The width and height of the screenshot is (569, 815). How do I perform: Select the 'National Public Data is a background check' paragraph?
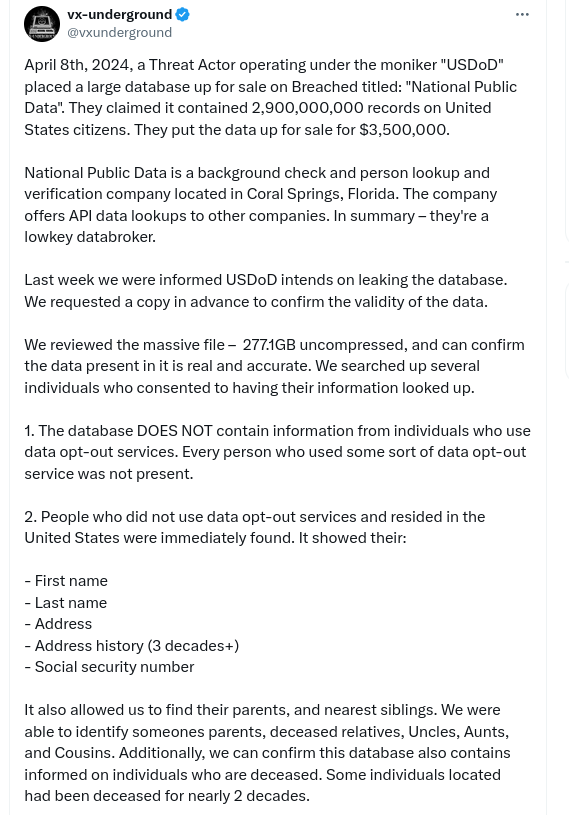(261, 205)
